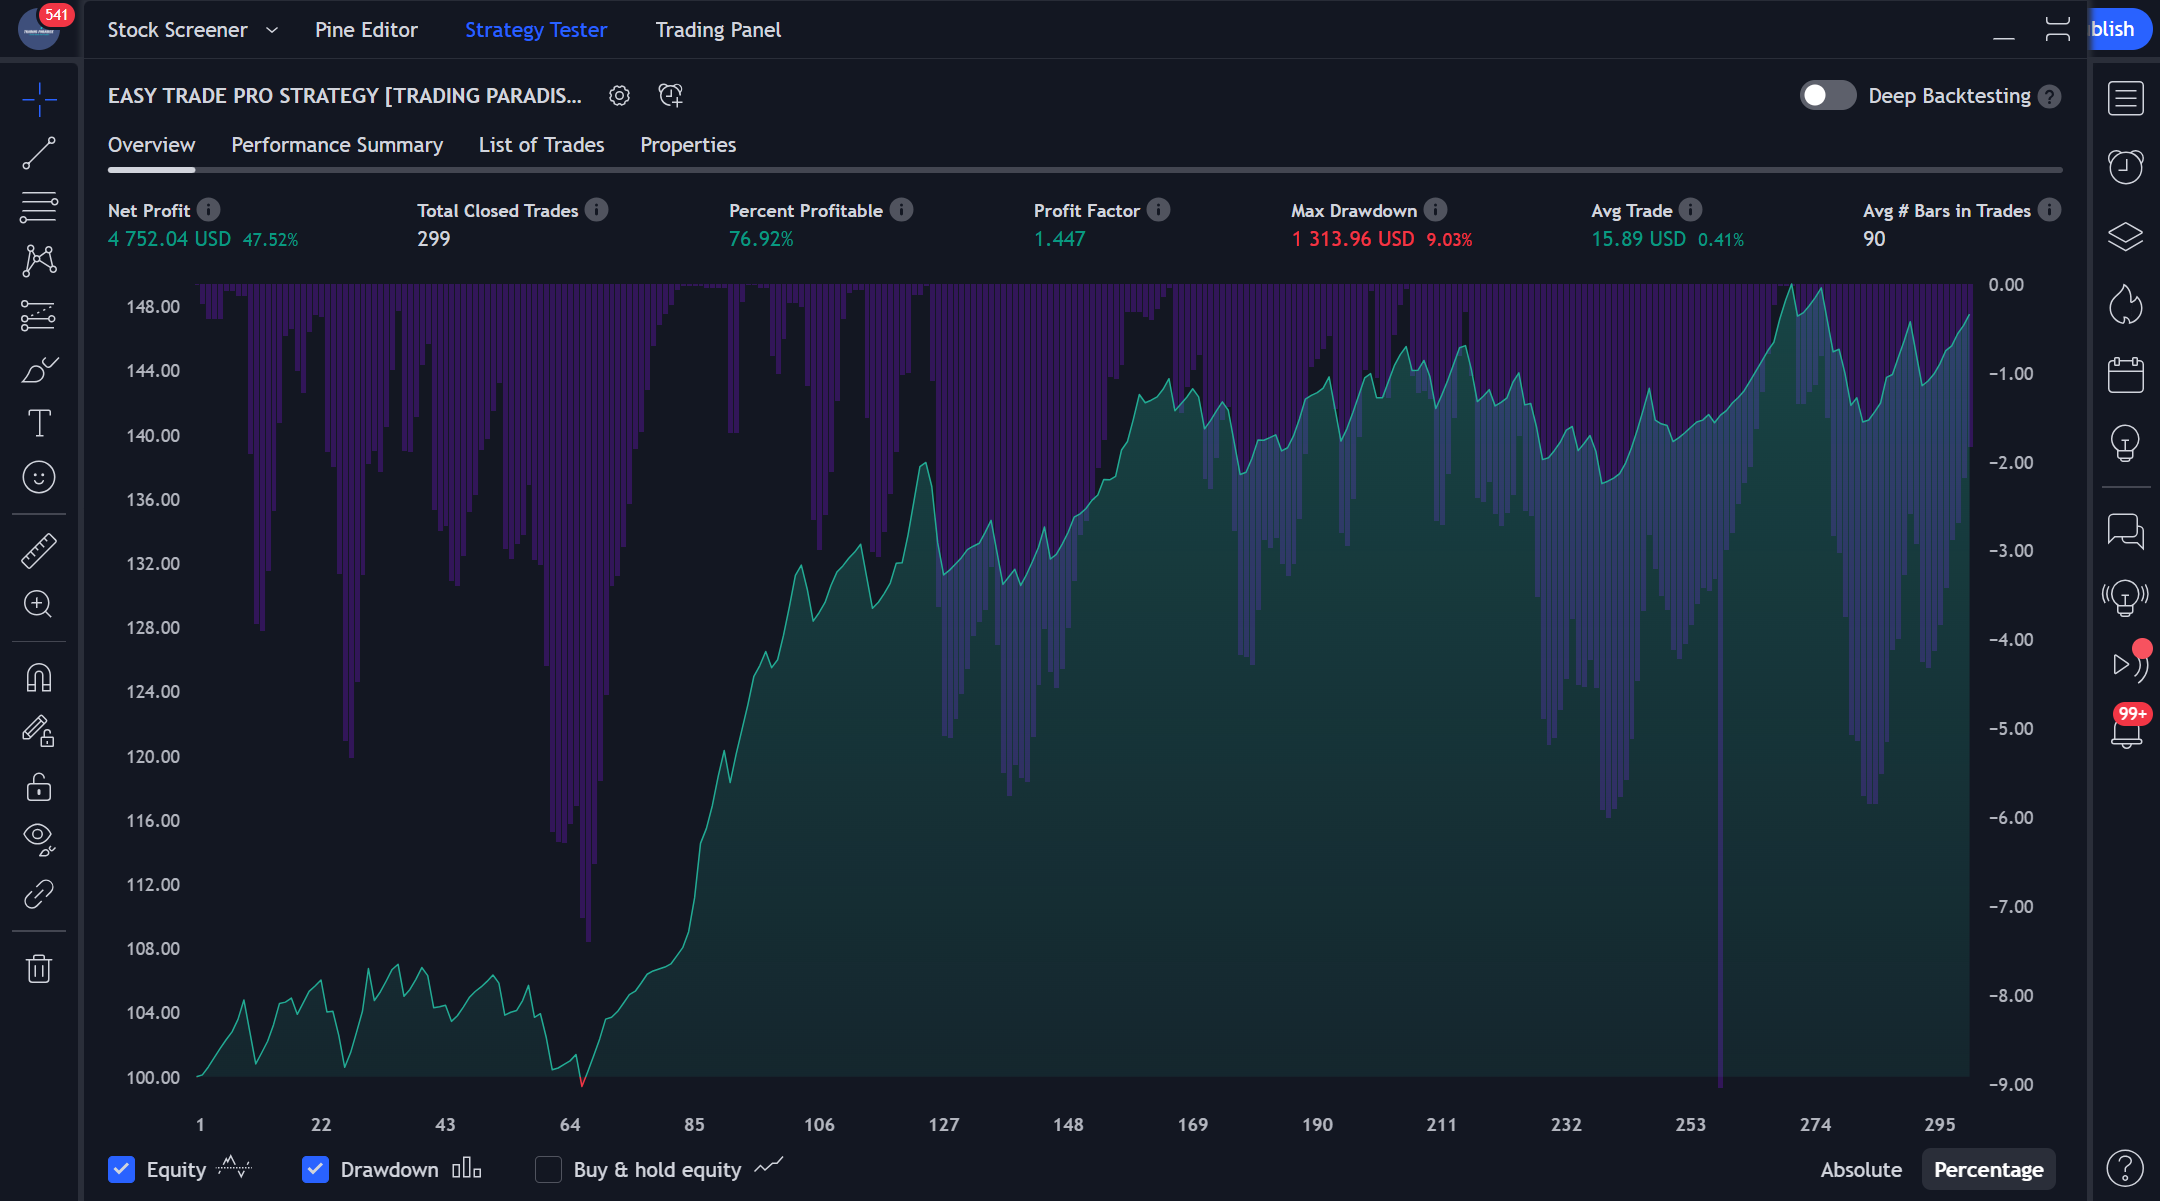Uncheck the Equity checkbox

pos(122,1169)
